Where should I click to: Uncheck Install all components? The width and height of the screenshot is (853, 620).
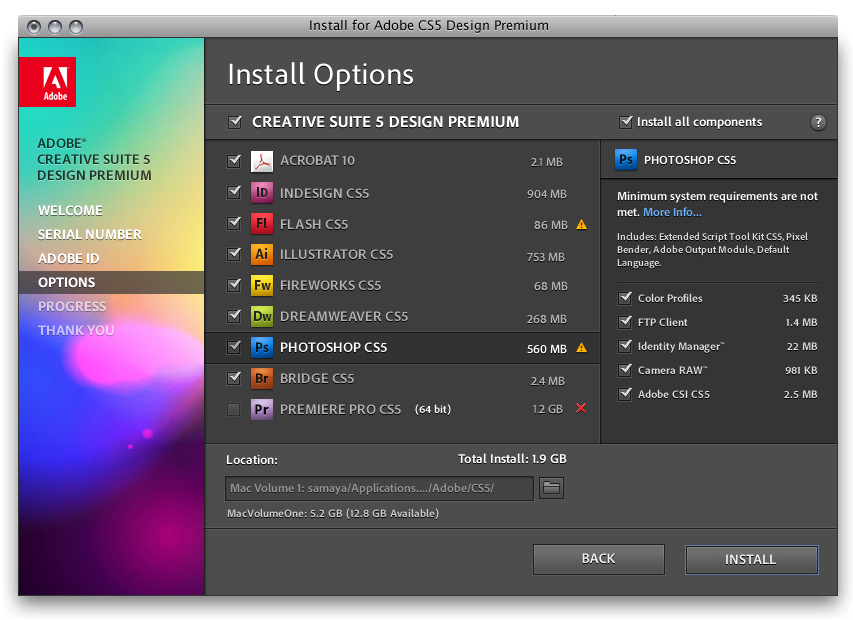coord(627,122)
